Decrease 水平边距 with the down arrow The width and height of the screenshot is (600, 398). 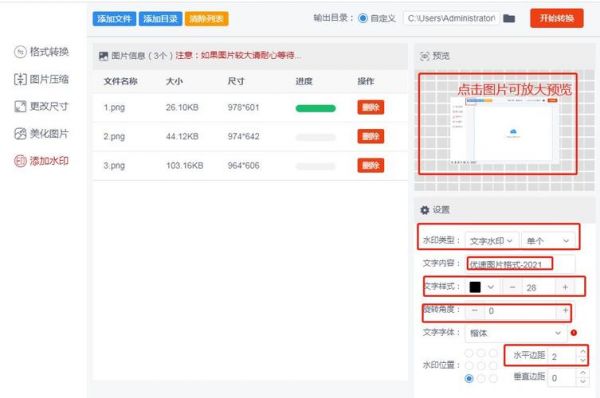(x=582, y=360)
